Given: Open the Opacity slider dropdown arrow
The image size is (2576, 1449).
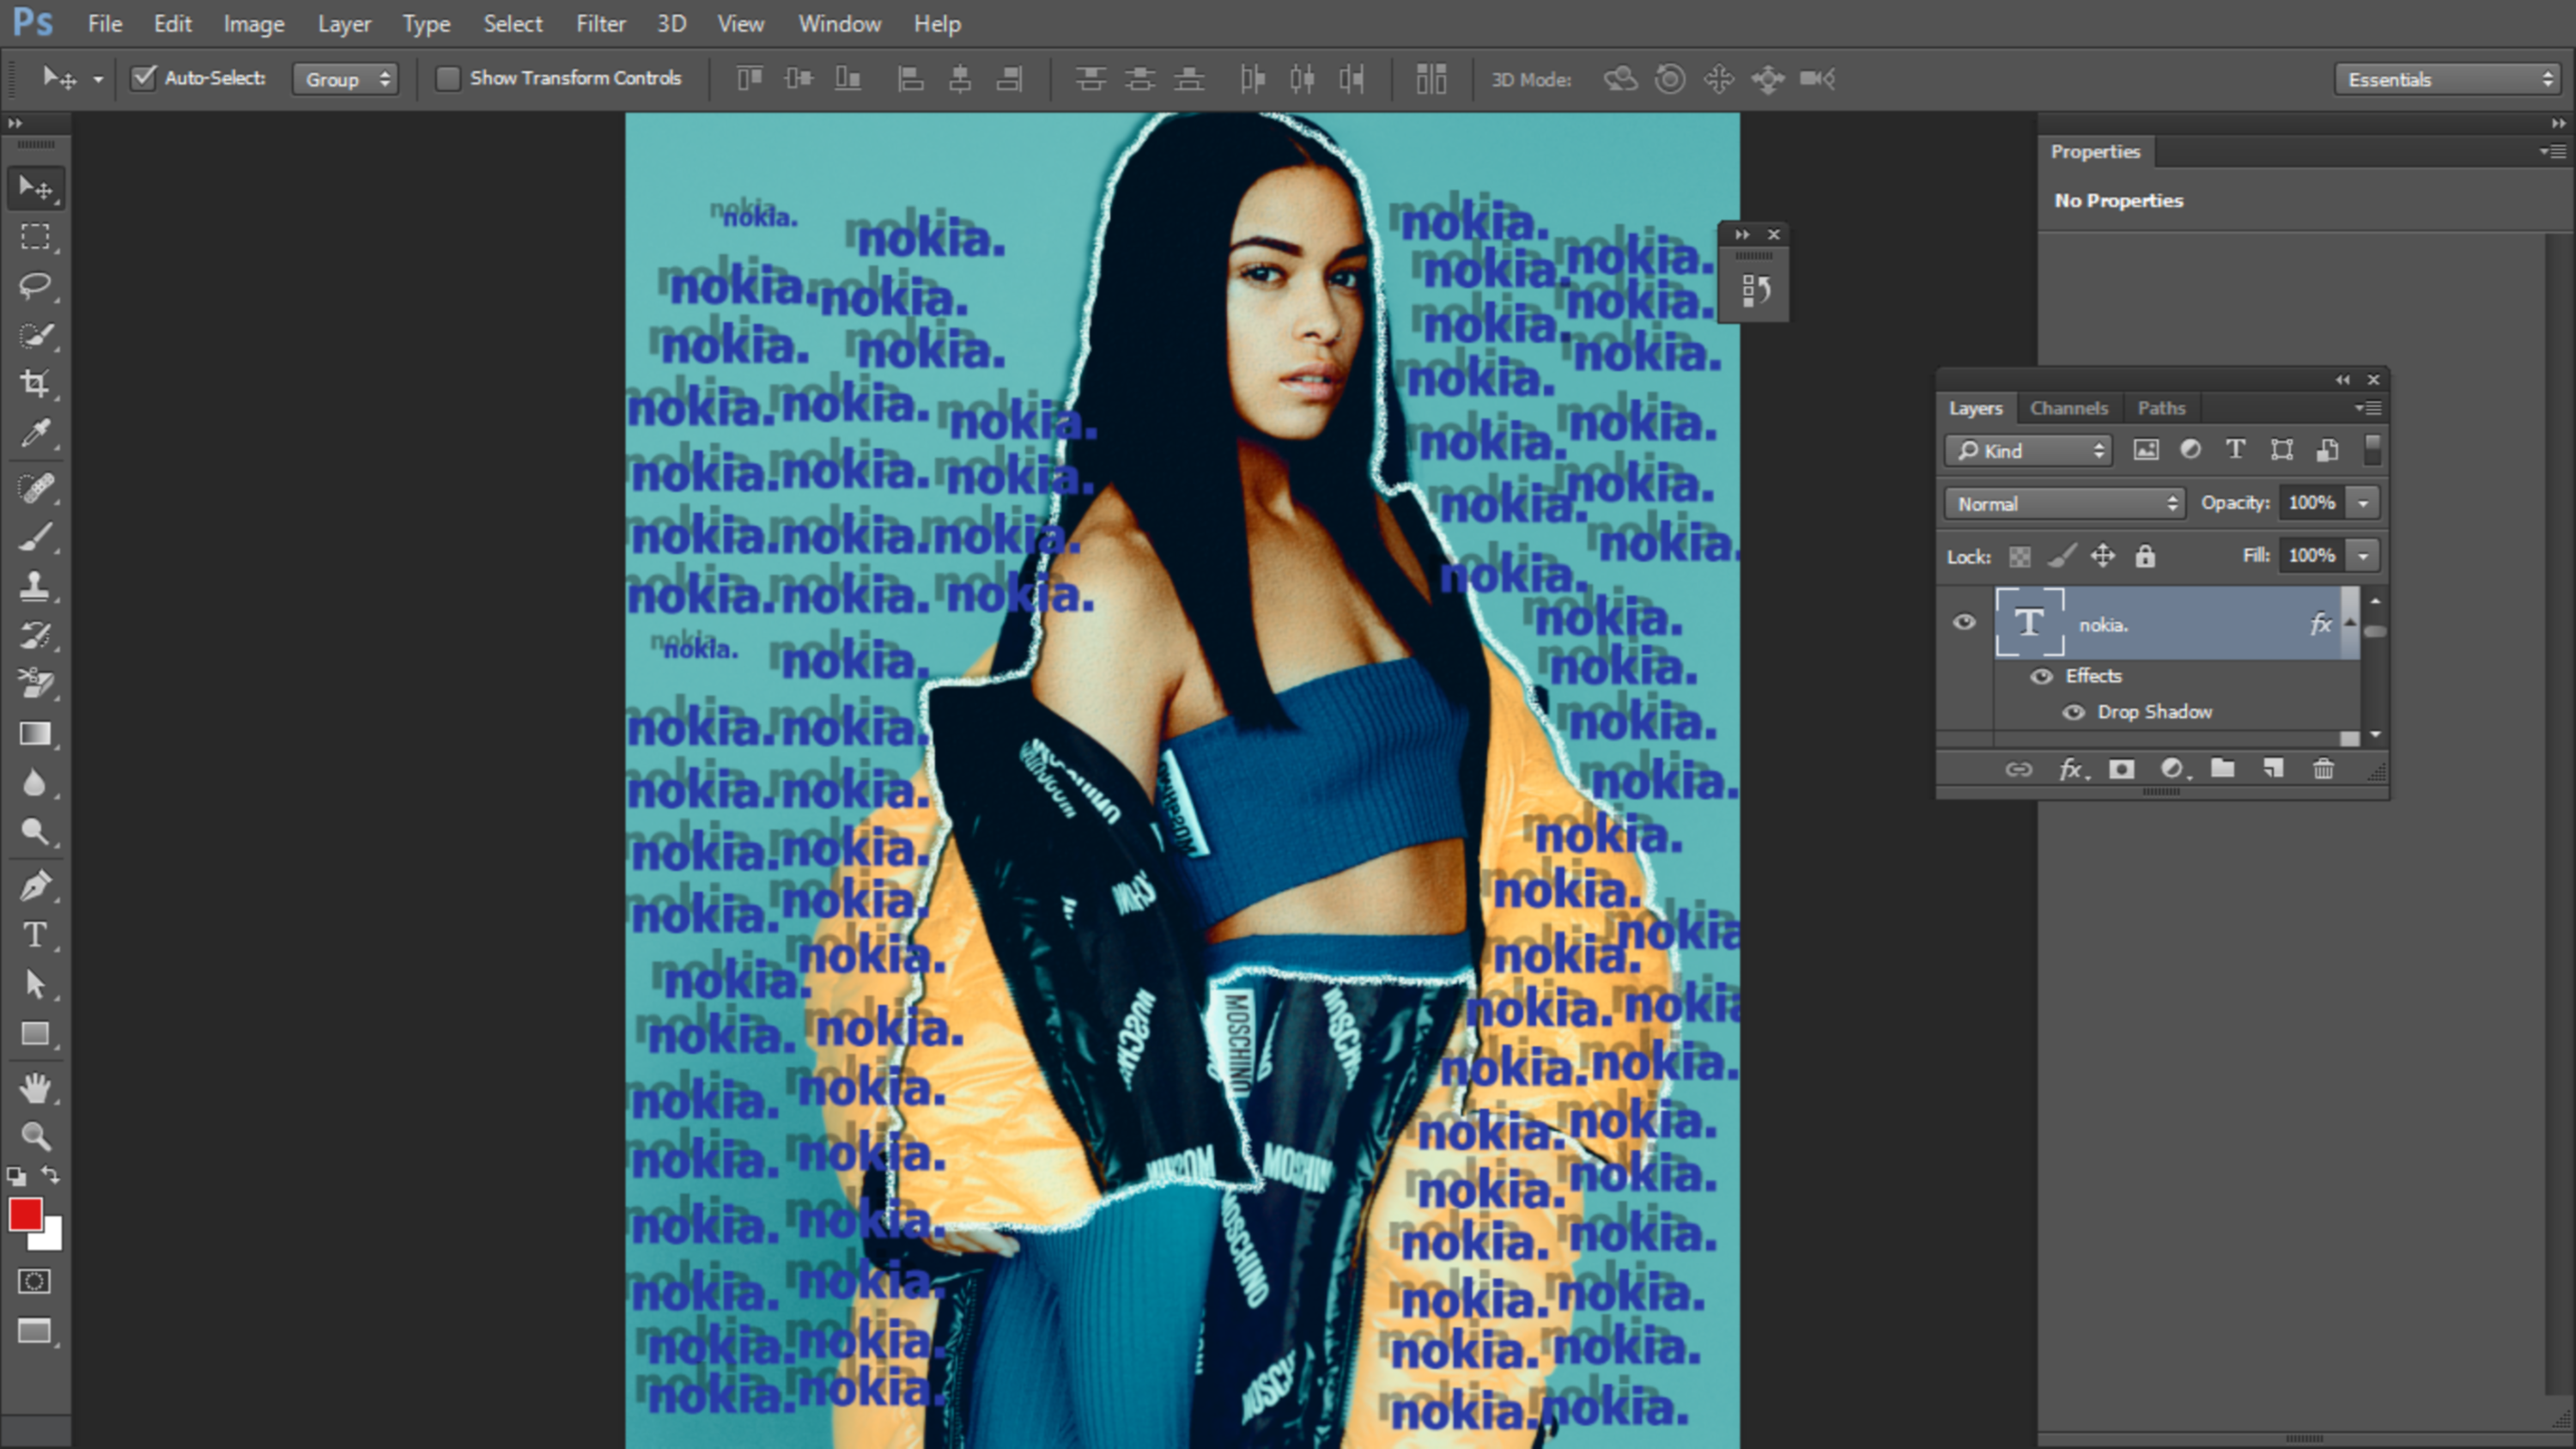Looking at the screenshot, I should coord(2363,503).
